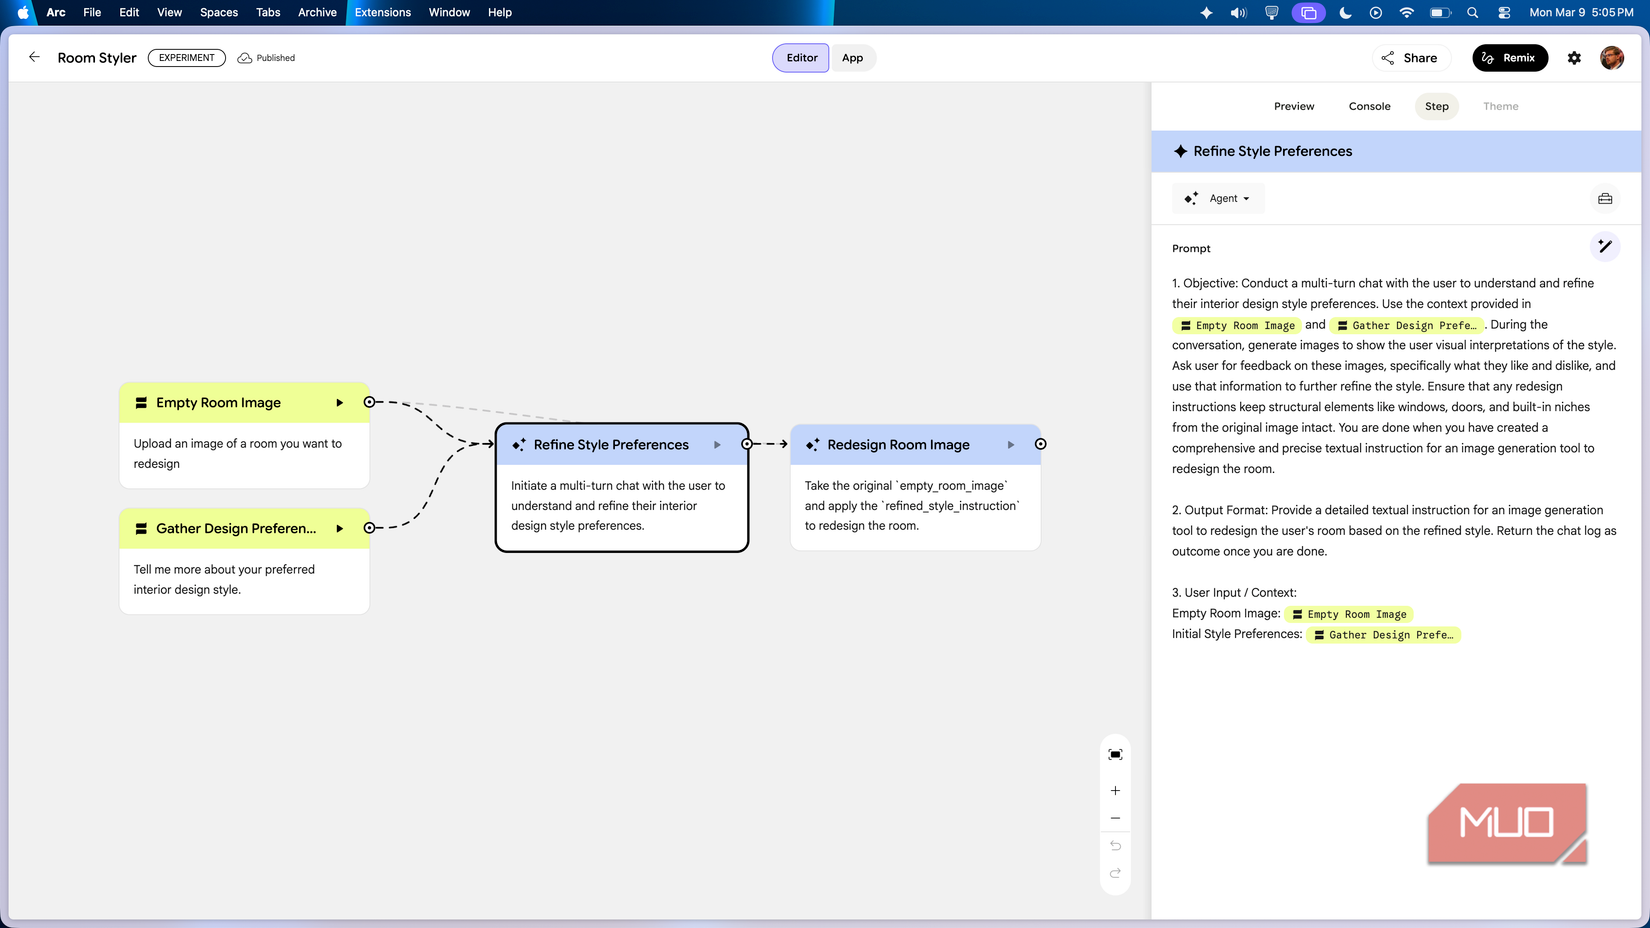
Task: Switch to the Console tab
Action: point(1369,106)
